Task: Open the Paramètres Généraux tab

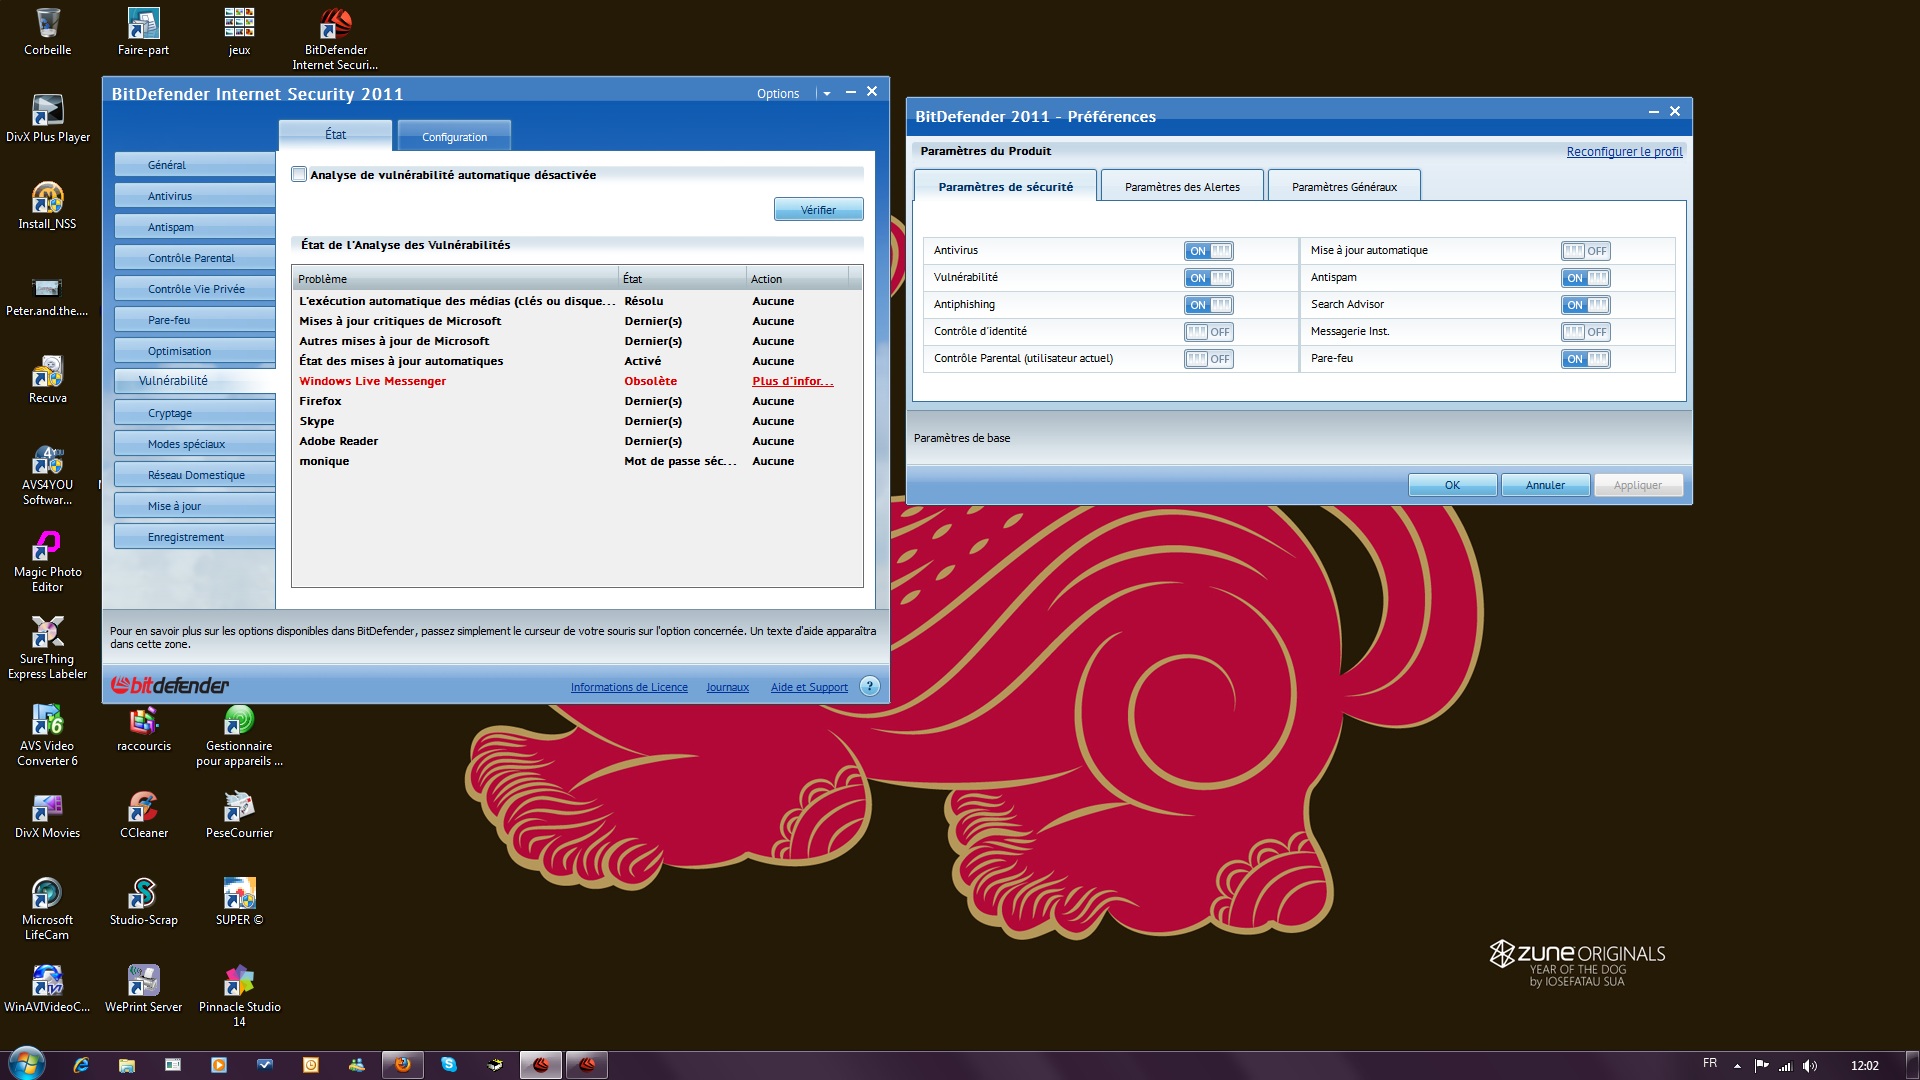Action: coord(1344,186)
